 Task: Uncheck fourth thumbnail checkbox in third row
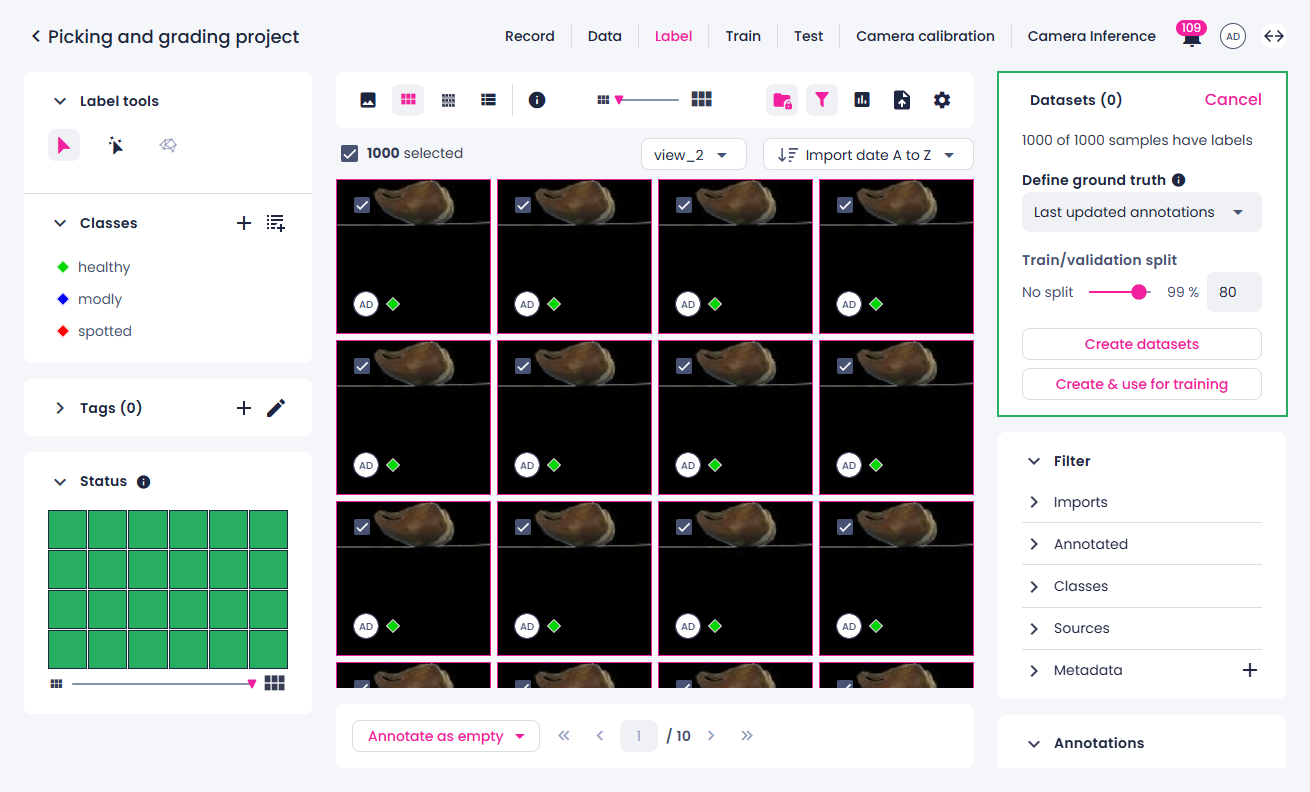tap(845, 527)
